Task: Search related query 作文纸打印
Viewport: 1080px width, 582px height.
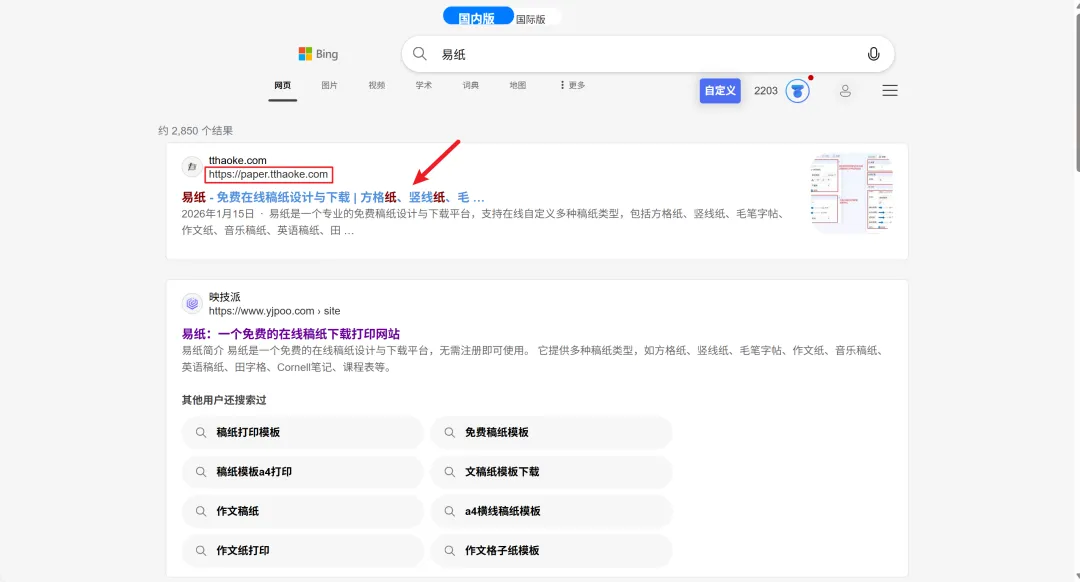Action: (302, 550)
